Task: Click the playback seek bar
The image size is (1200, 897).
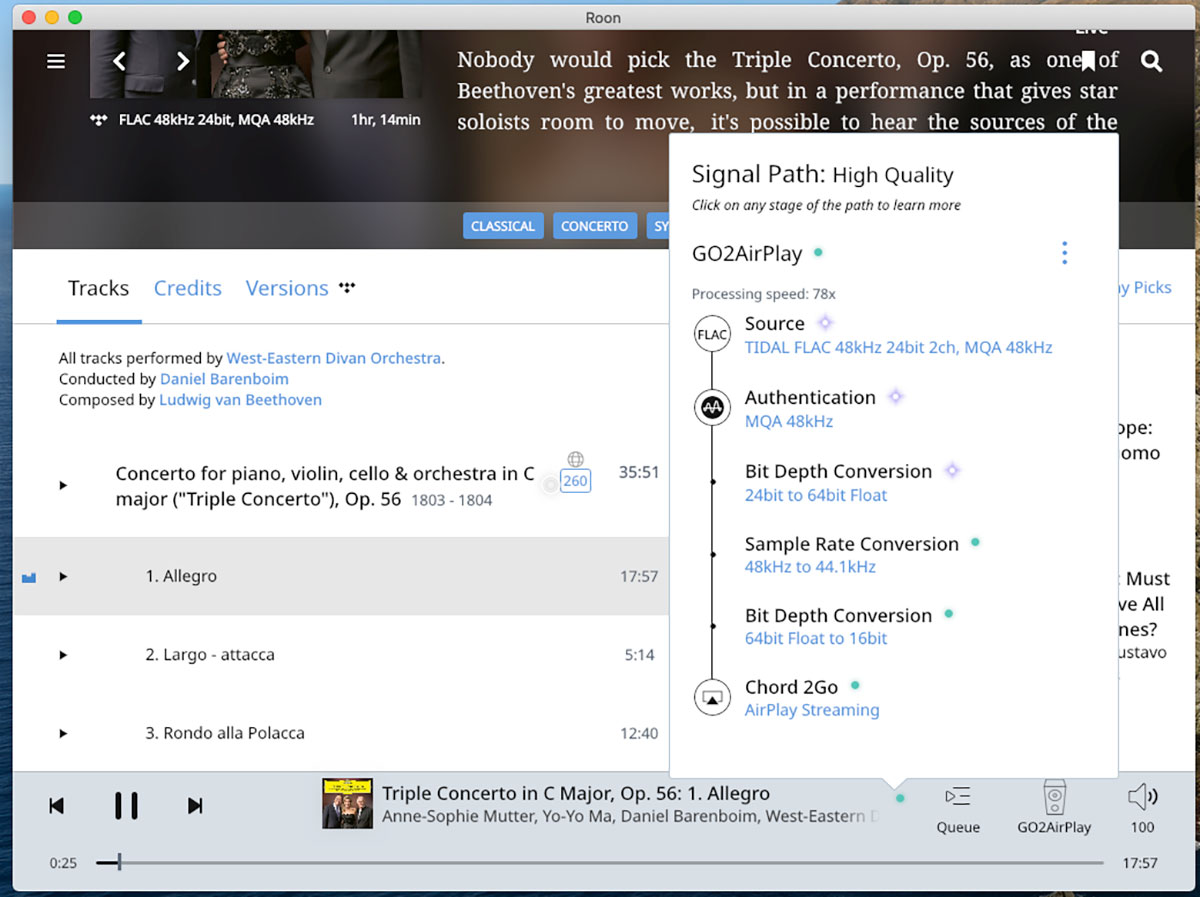Action: [x=600, y=862]
